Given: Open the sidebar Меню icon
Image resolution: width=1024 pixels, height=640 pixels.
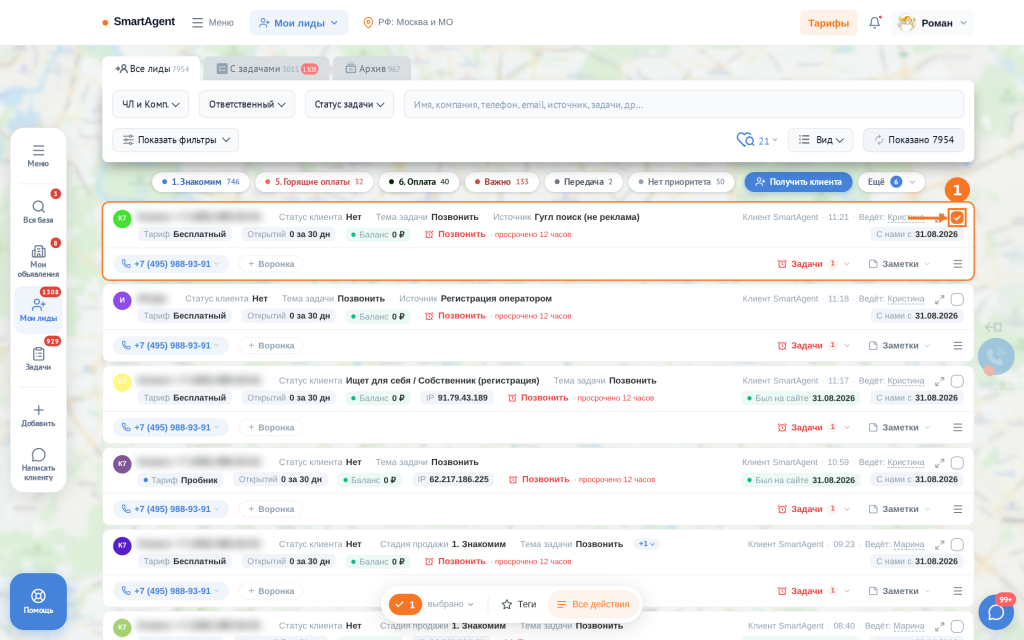Looking at the screenshot, I should click(x=38, y=155).
